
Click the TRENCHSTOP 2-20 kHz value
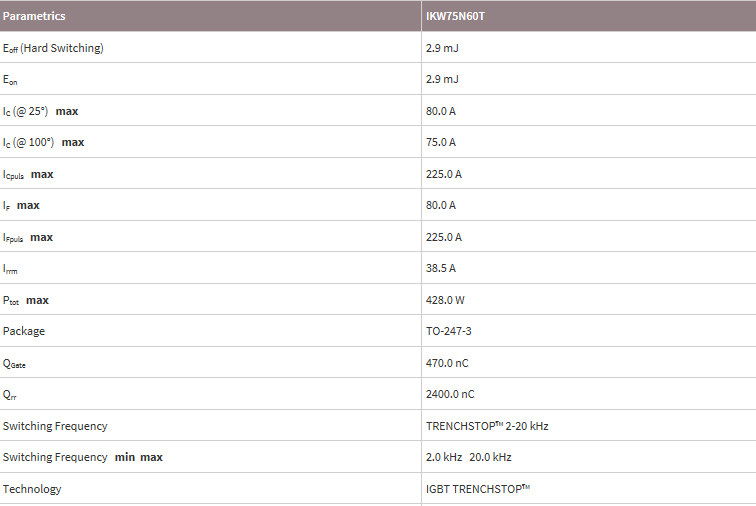click(x=487, y=426)
